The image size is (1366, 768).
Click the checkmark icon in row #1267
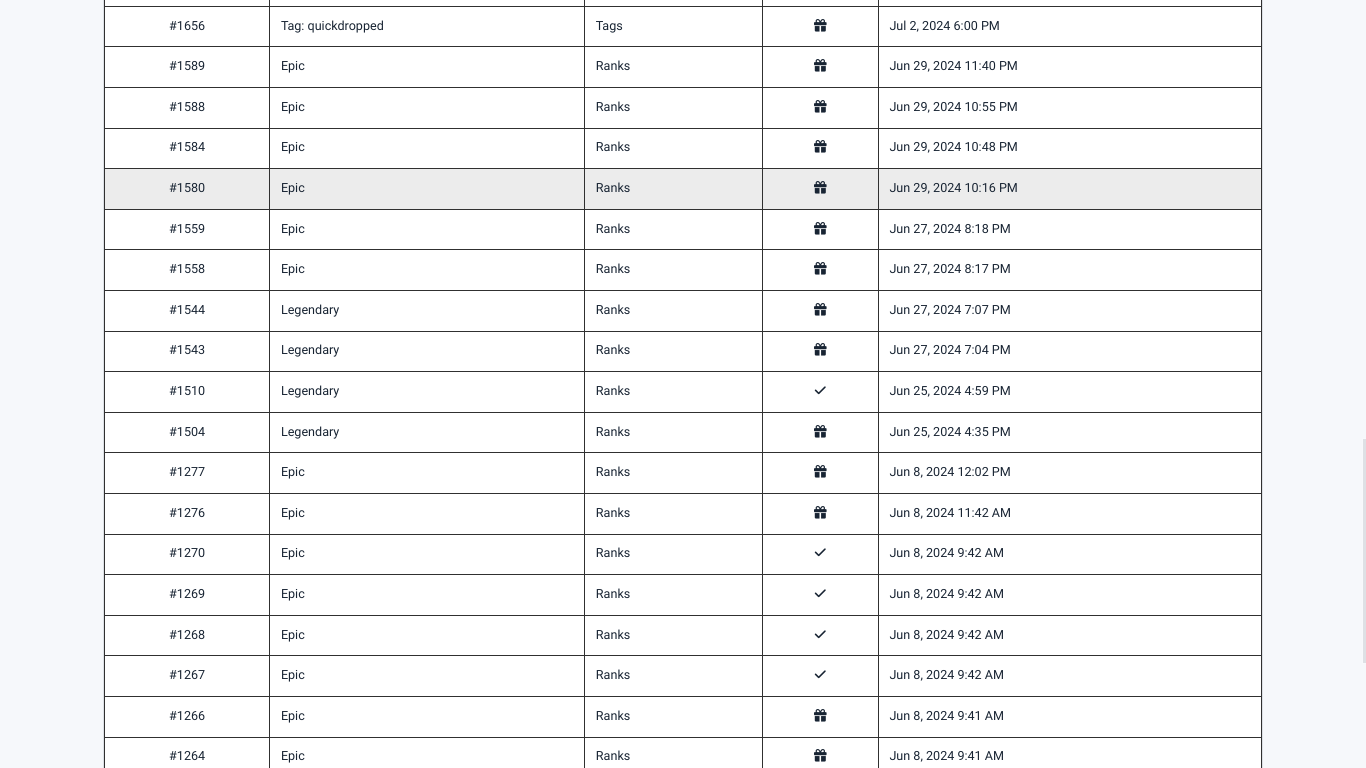click(x=820, y=675)
